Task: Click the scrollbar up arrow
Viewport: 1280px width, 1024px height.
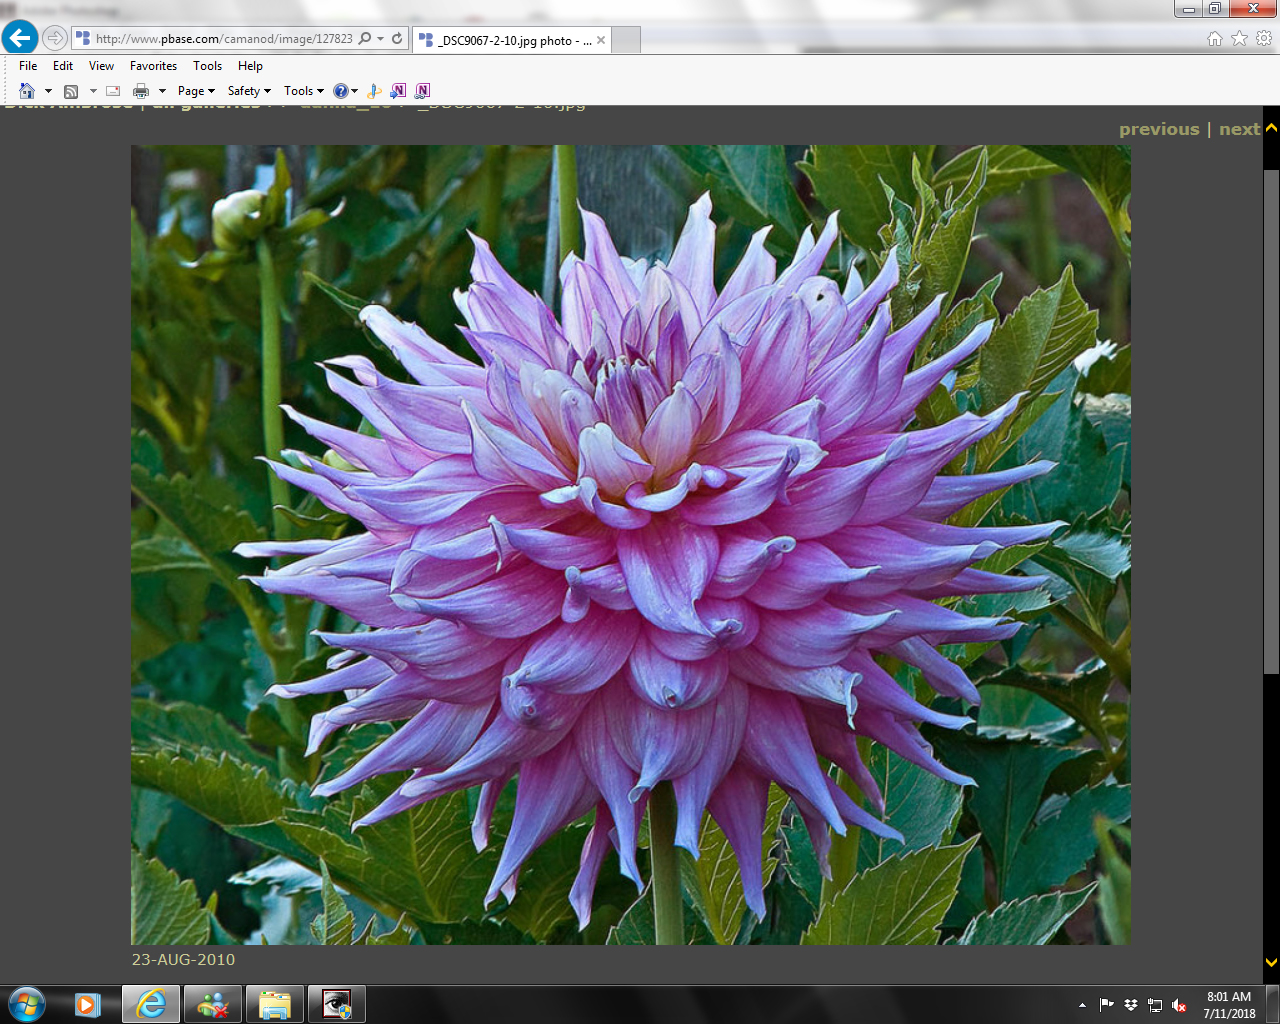Action: coord(1271,128)
